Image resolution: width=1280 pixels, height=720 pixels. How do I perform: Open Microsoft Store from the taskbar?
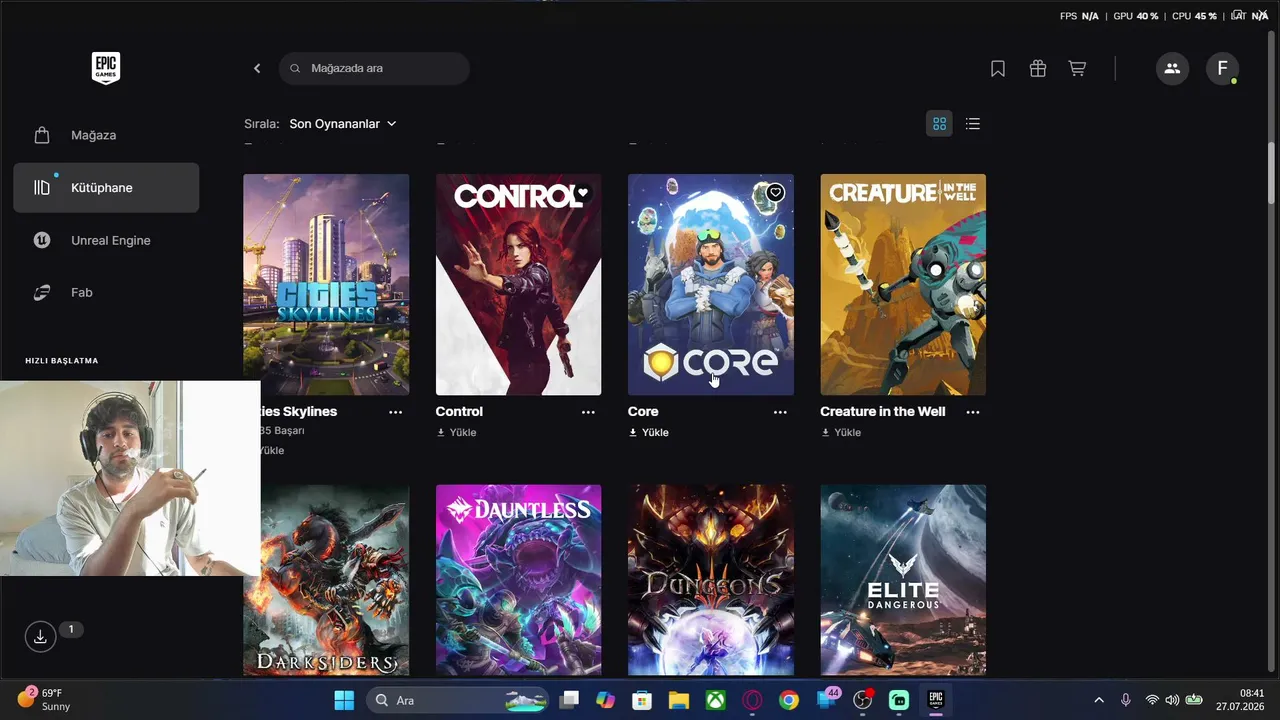(x=642, y=700)
